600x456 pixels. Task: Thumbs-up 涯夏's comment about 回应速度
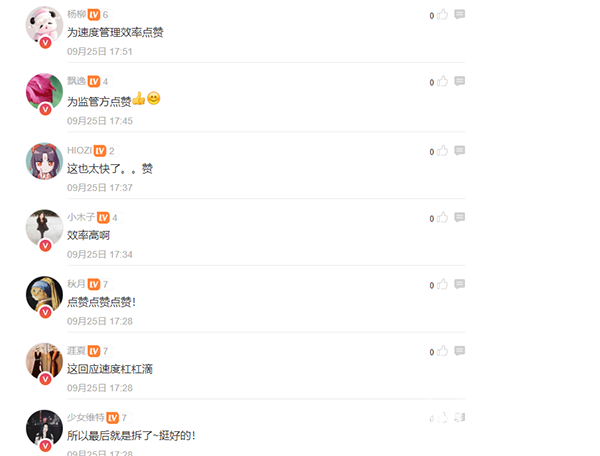pos(442,351)
